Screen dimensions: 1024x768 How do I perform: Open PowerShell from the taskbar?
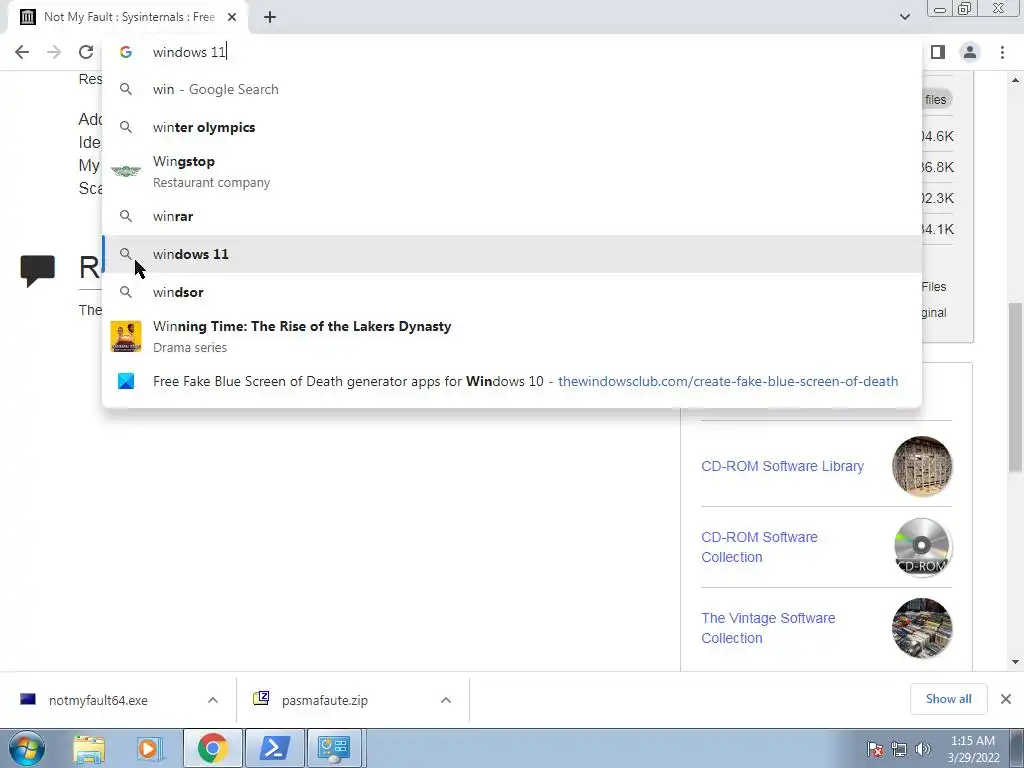pyautogui.click(x=275, y=748)
